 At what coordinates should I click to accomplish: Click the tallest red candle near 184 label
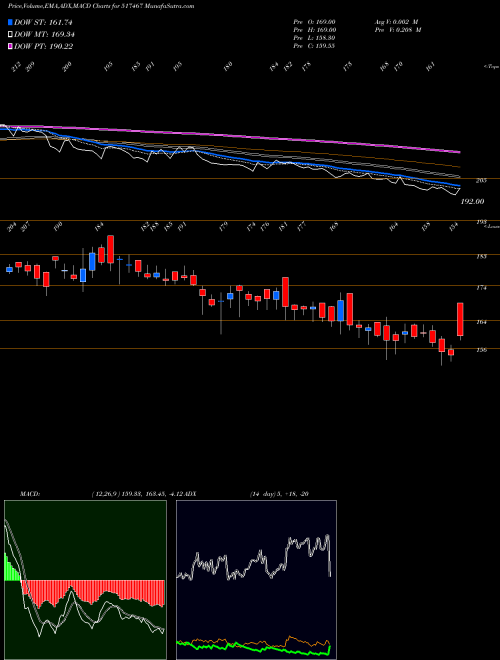click(111, 249)
